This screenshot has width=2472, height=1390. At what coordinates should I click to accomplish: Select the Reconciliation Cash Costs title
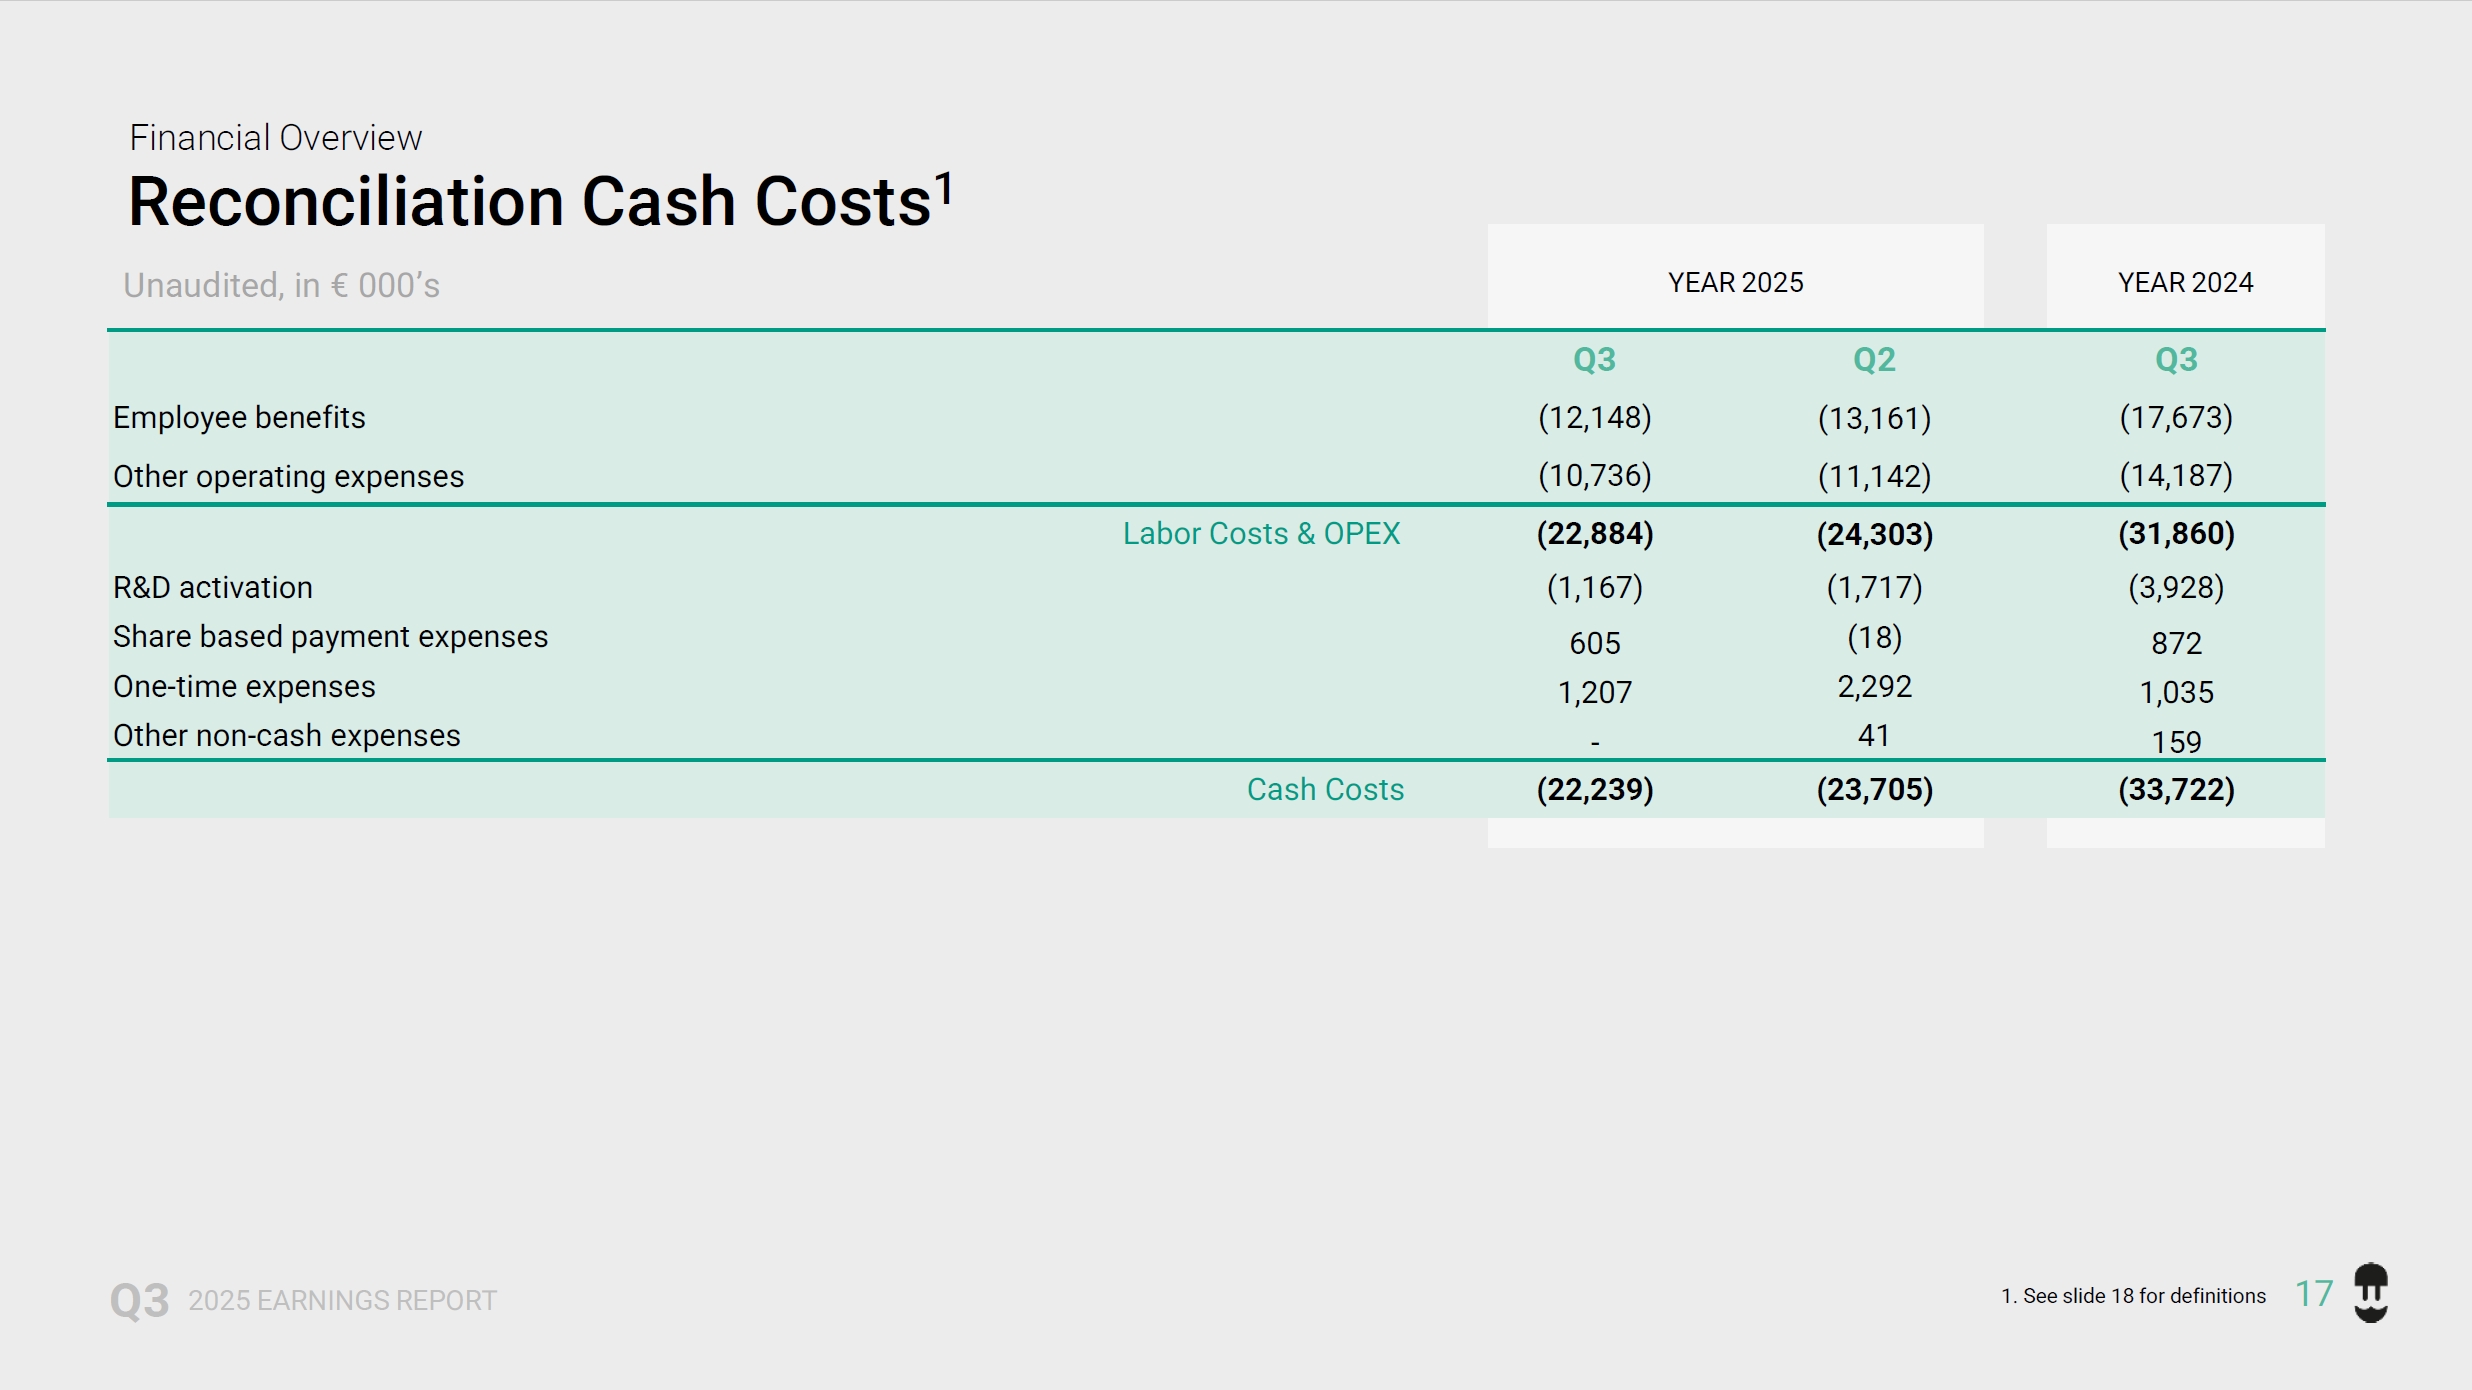coord(530,202)
